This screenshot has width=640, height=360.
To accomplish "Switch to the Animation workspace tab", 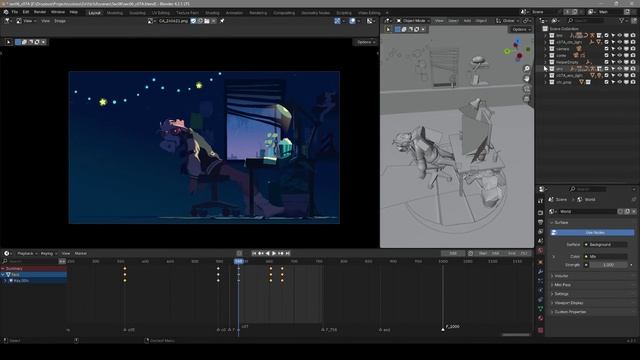I will click(234, 13).
